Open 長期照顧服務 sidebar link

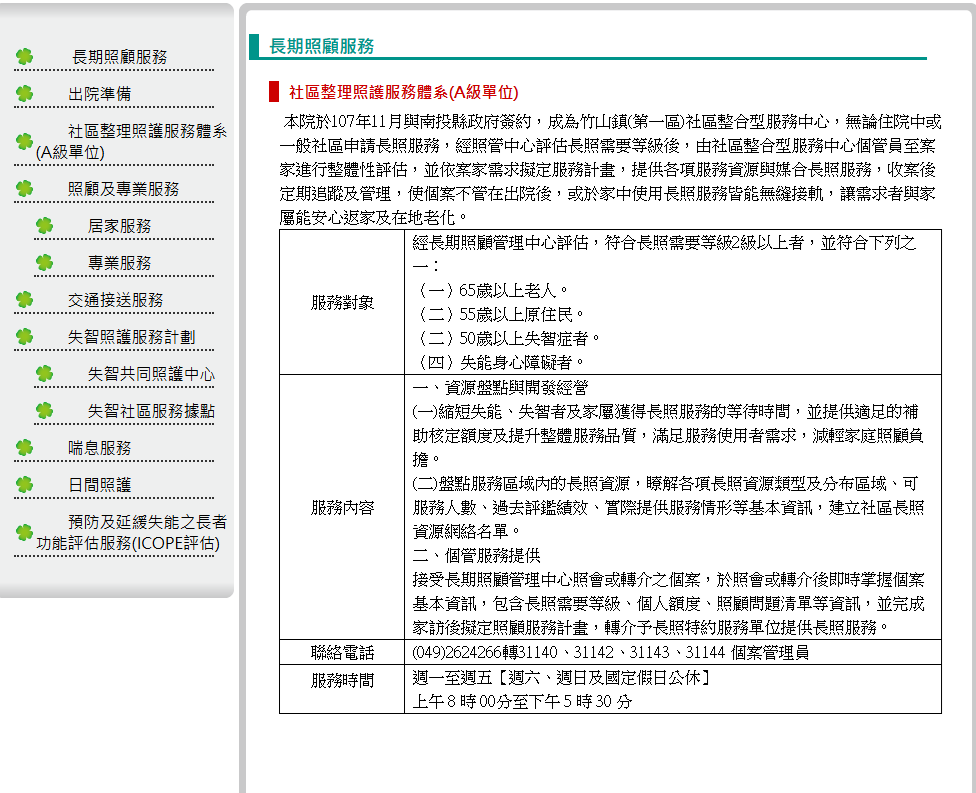click(120, 57)
